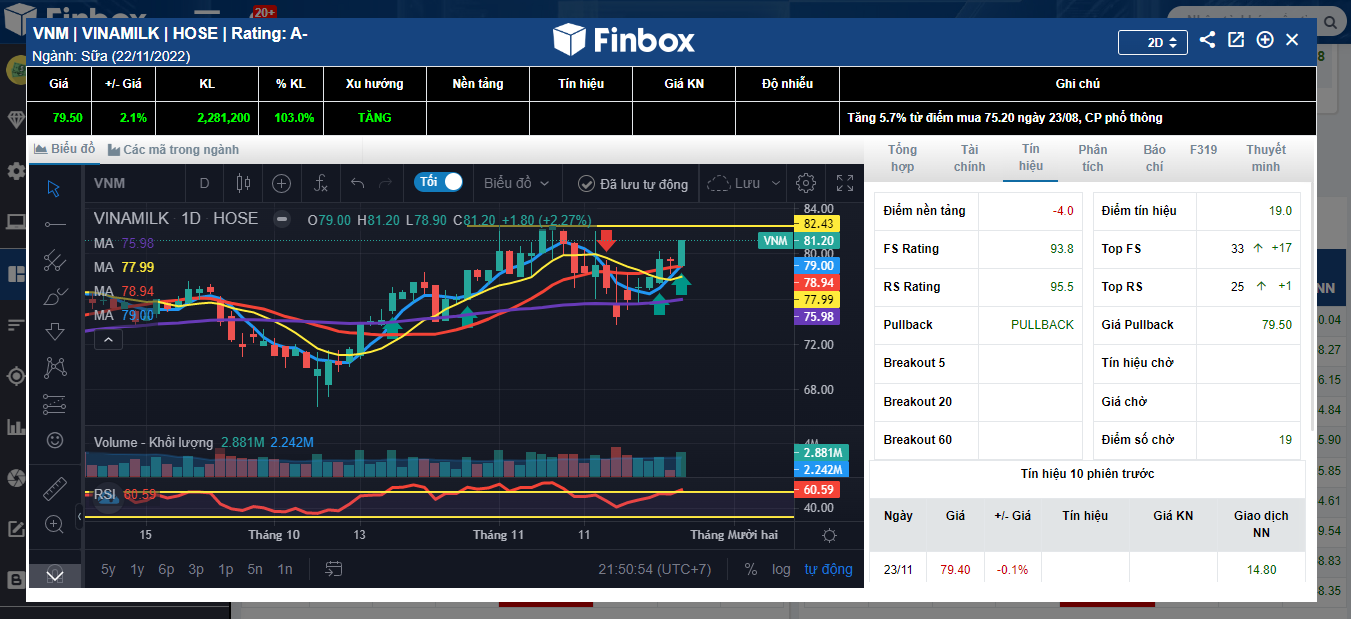Activate the zoom-in magnifier tool
The height and width of the screenshot is (619, 1351).
pos(55,524)
